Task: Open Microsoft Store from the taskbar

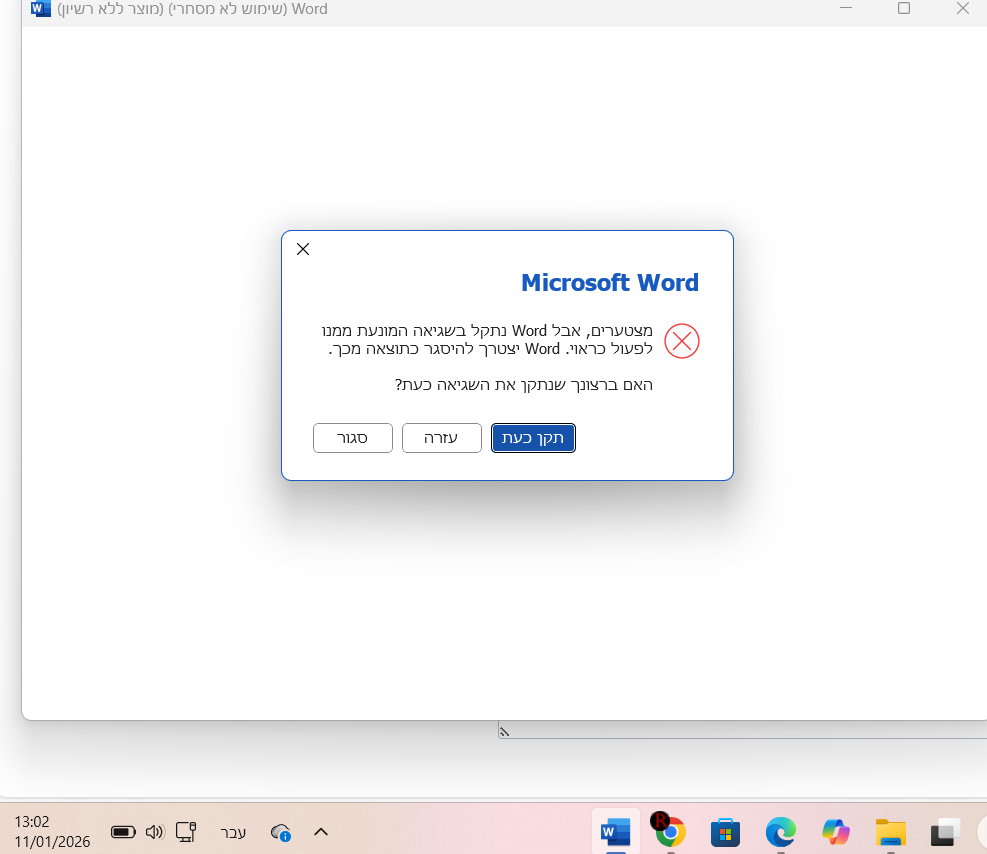Action: pos(725,832)
